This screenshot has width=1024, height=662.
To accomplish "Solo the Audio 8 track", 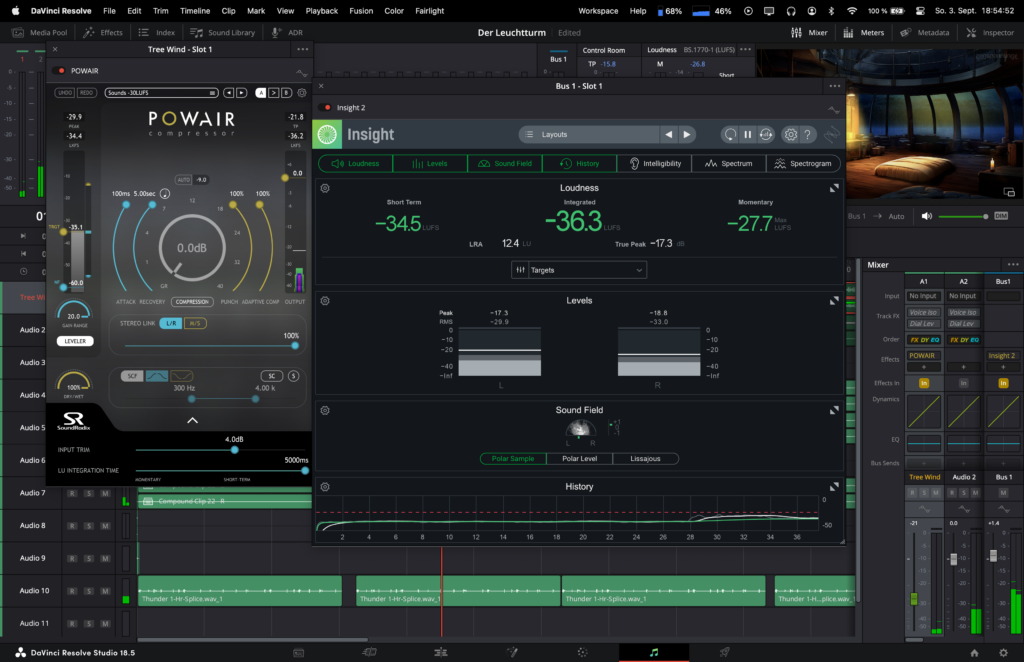I will (89, 526).
